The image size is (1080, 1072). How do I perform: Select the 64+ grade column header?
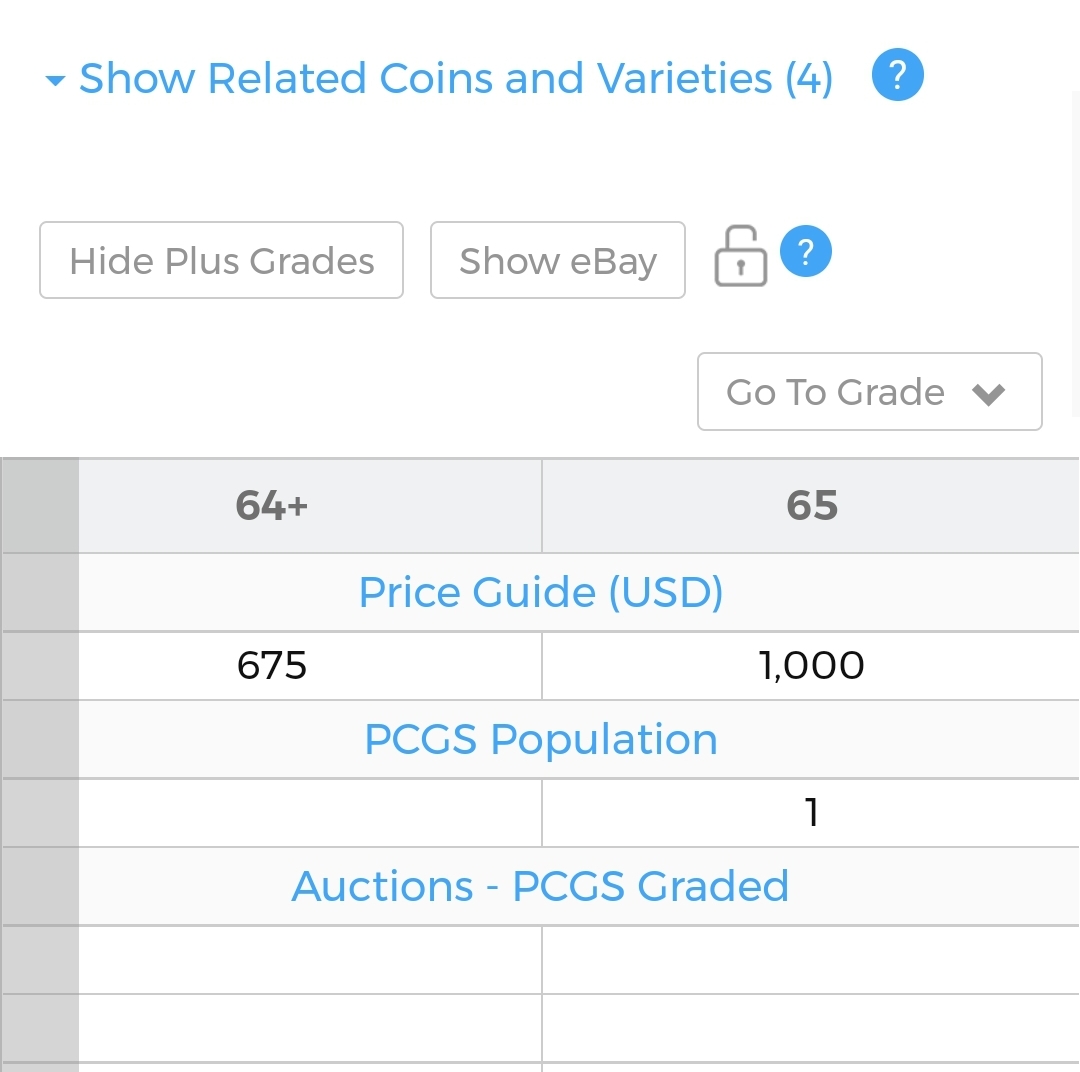point(271,506)
